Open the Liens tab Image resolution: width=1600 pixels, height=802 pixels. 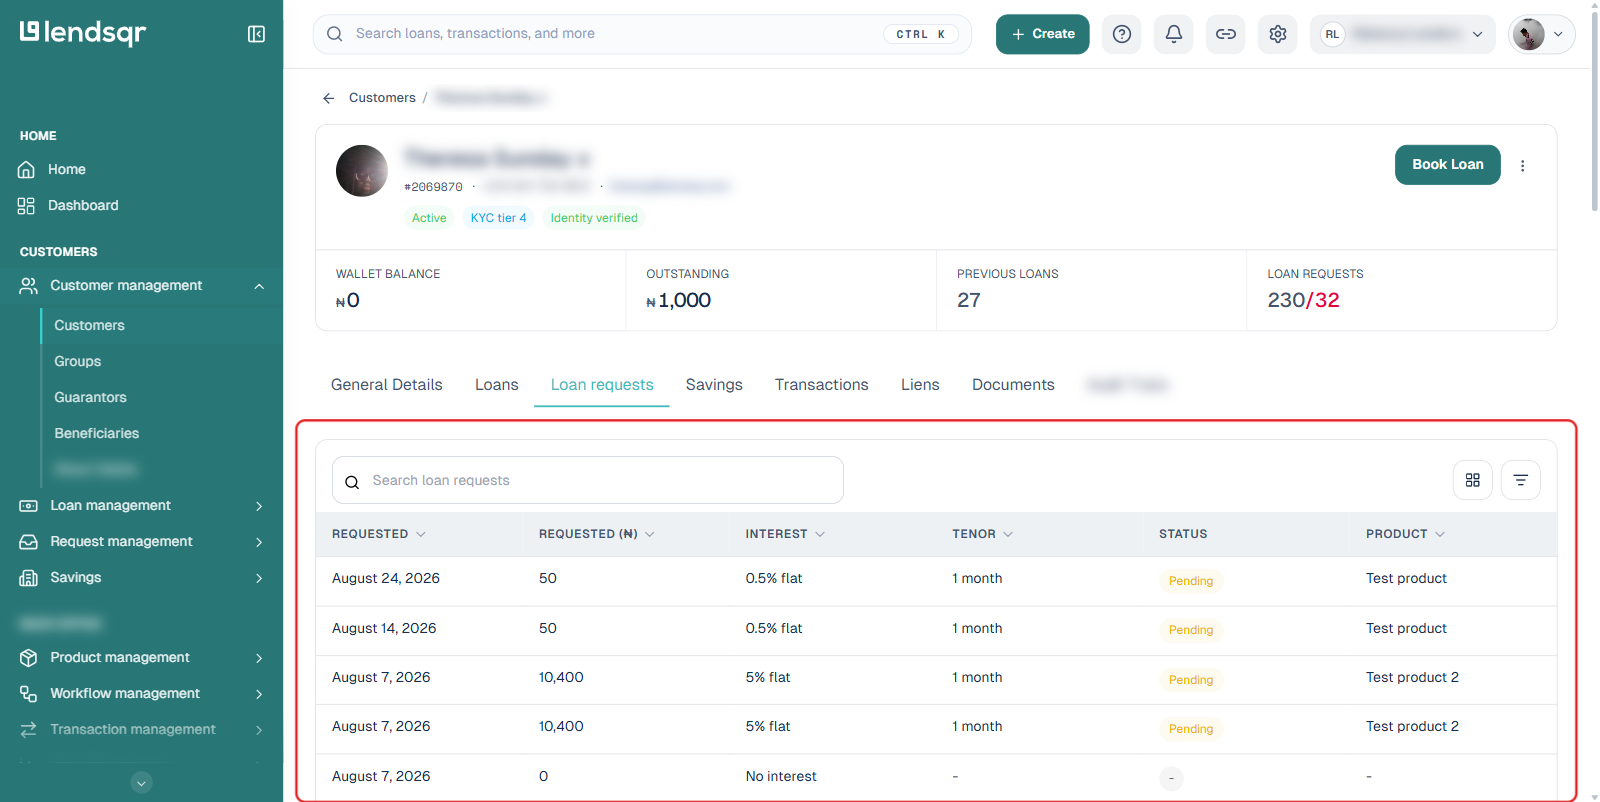point(920,385)
